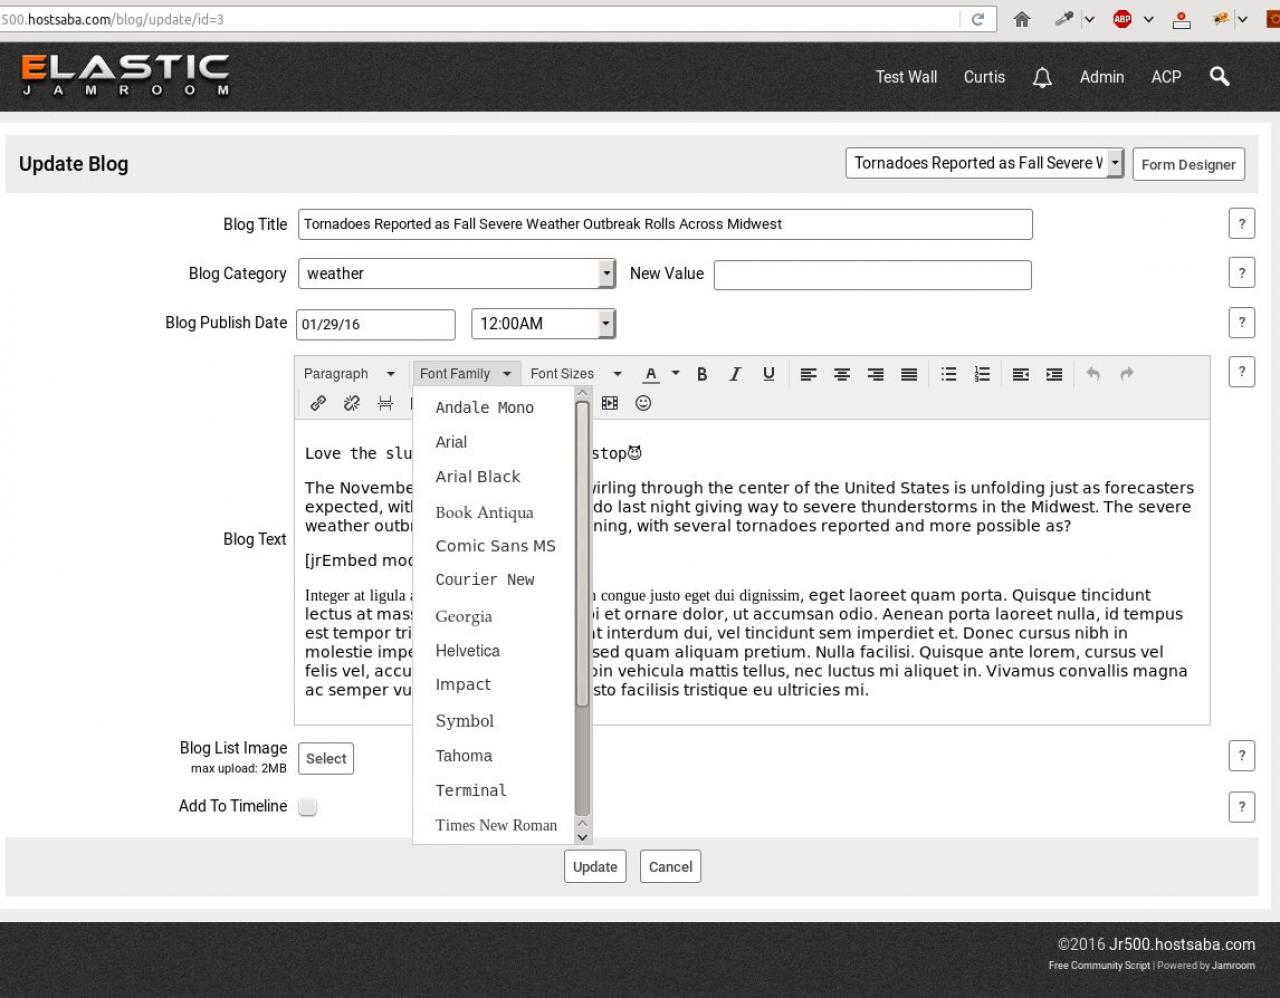This screenshot has height=998, width=1280.
Task: Open the notifications bell icon
Action: [x=1042, y=77]
